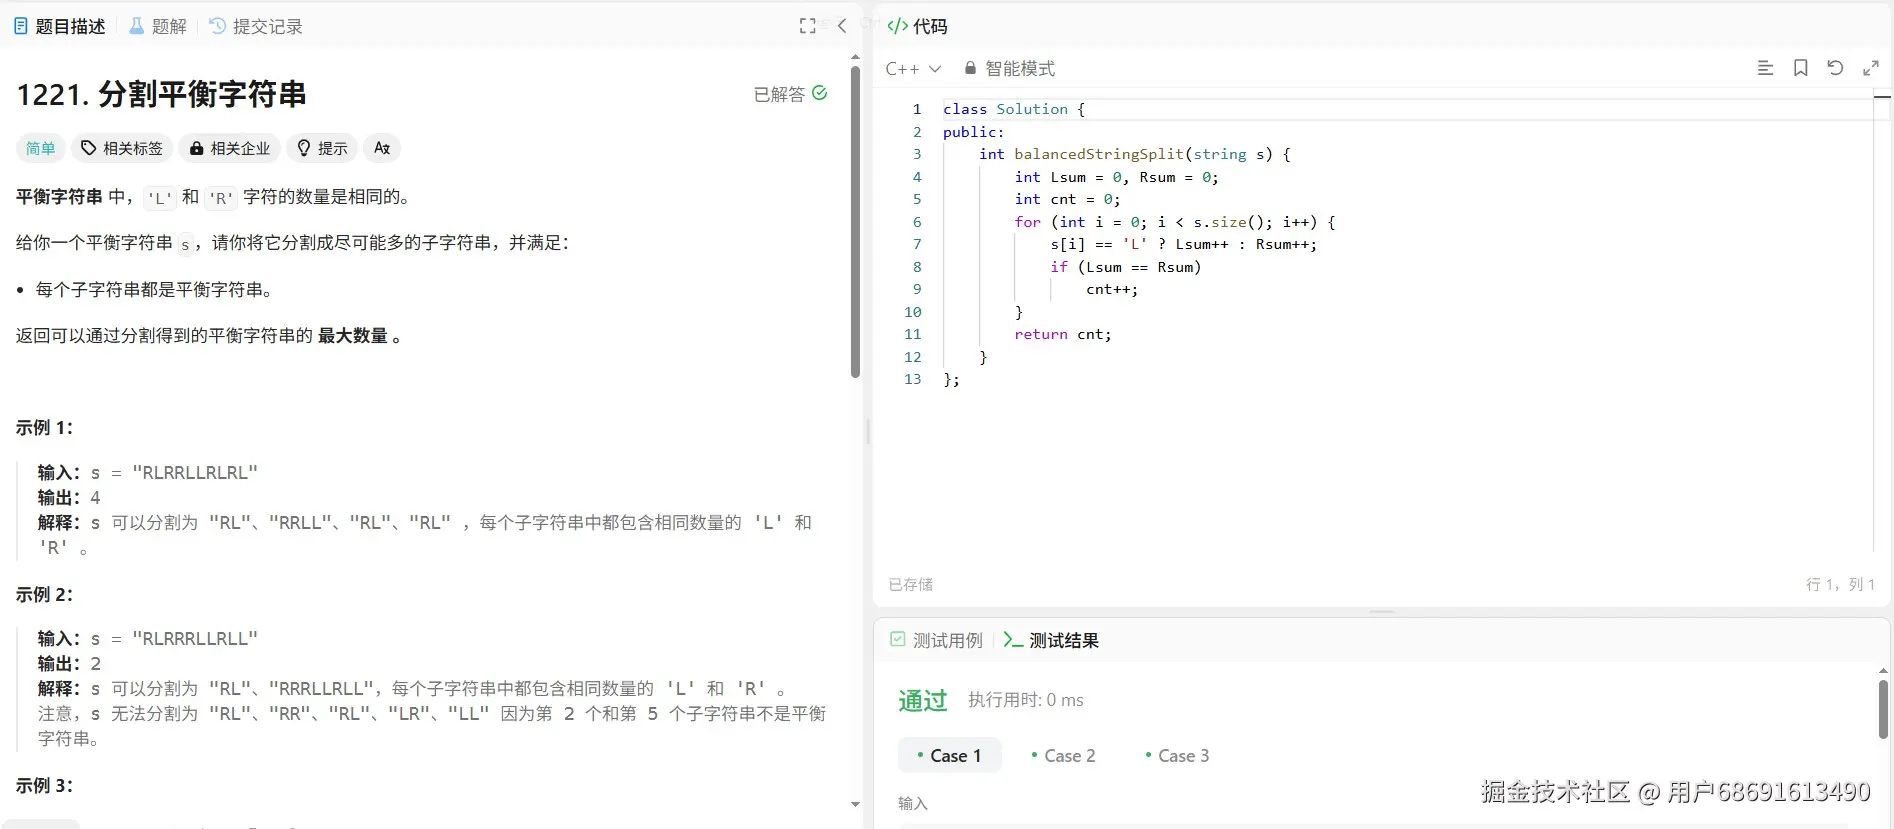The height and width of the screenshot is (829, 1894).
Task: Switch to the 题解 tab
Action: click(158, 26)
